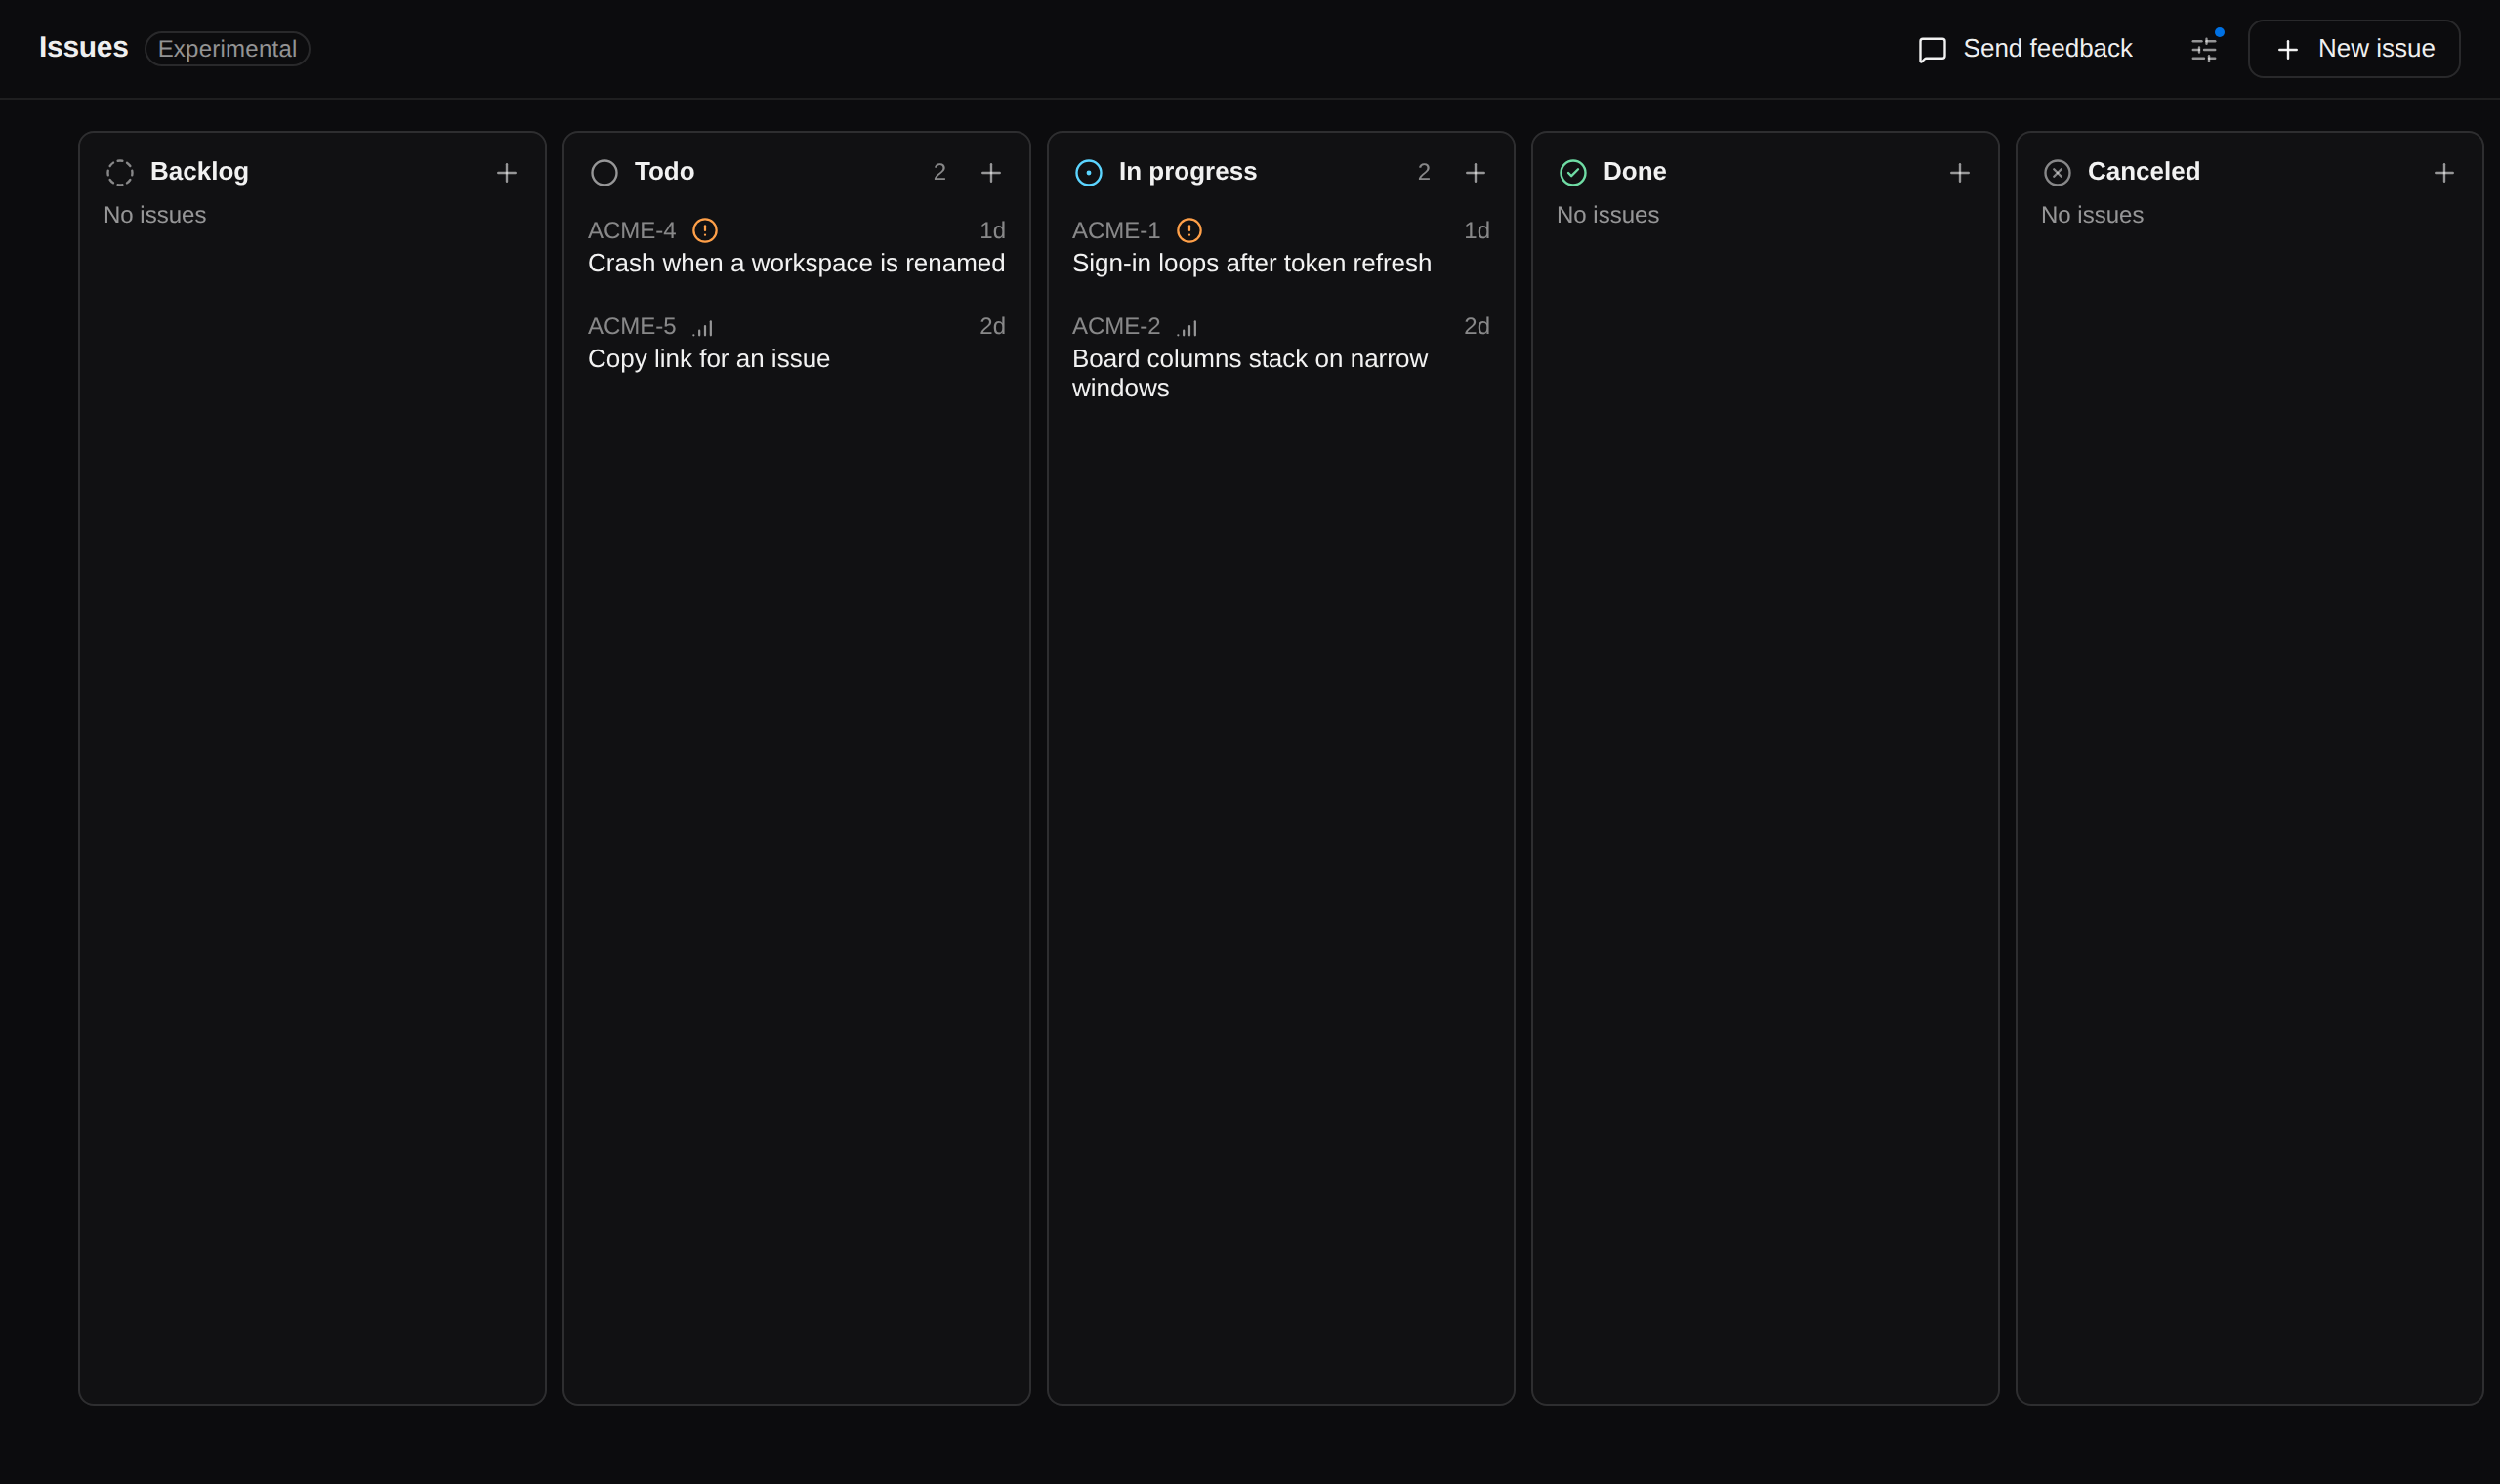Click the In progress column issue count

[1424, 172]
